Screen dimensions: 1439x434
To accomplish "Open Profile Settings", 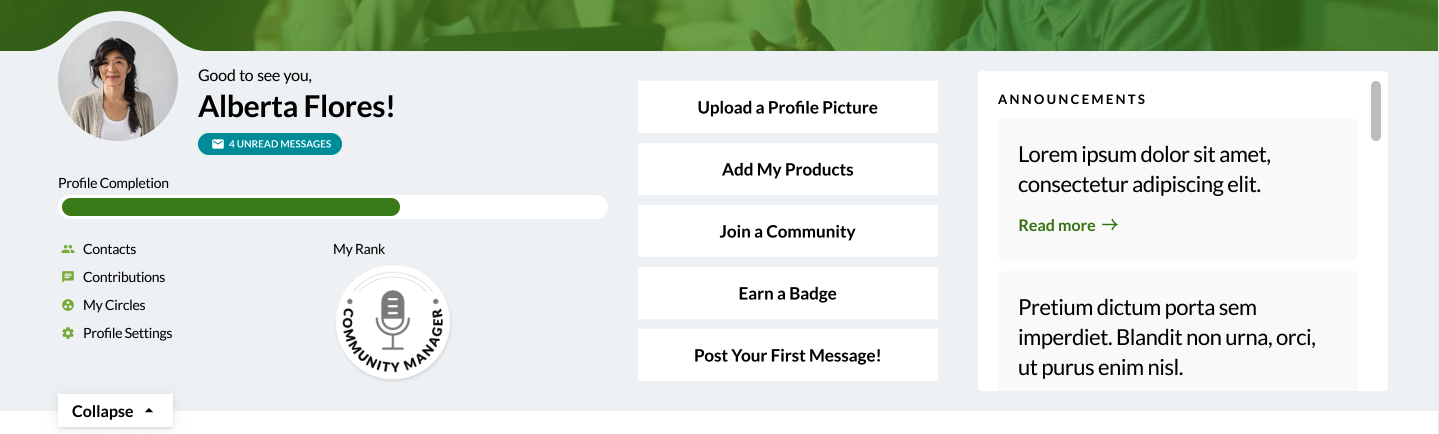I will click(x=127, y=333).
